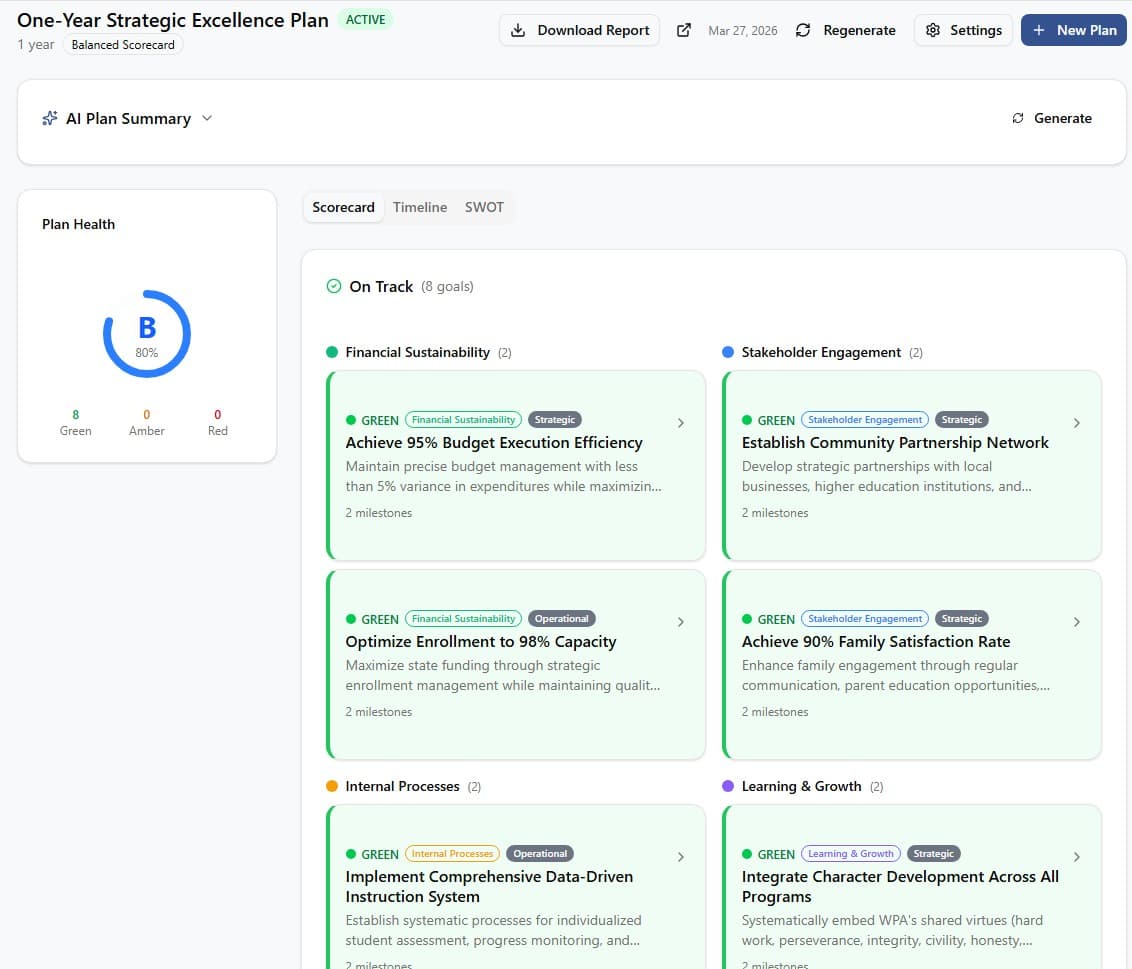Expand the Achieve 90% Family Satisfaction Rate chevron
This screenshot has width=1132, height=969.
click(x=1076, y=622)
